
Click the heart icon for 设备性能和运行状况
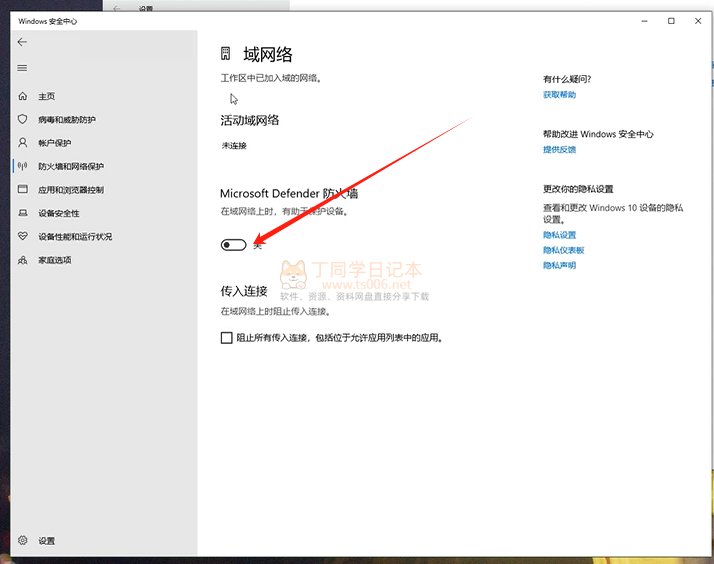[23, 237]
